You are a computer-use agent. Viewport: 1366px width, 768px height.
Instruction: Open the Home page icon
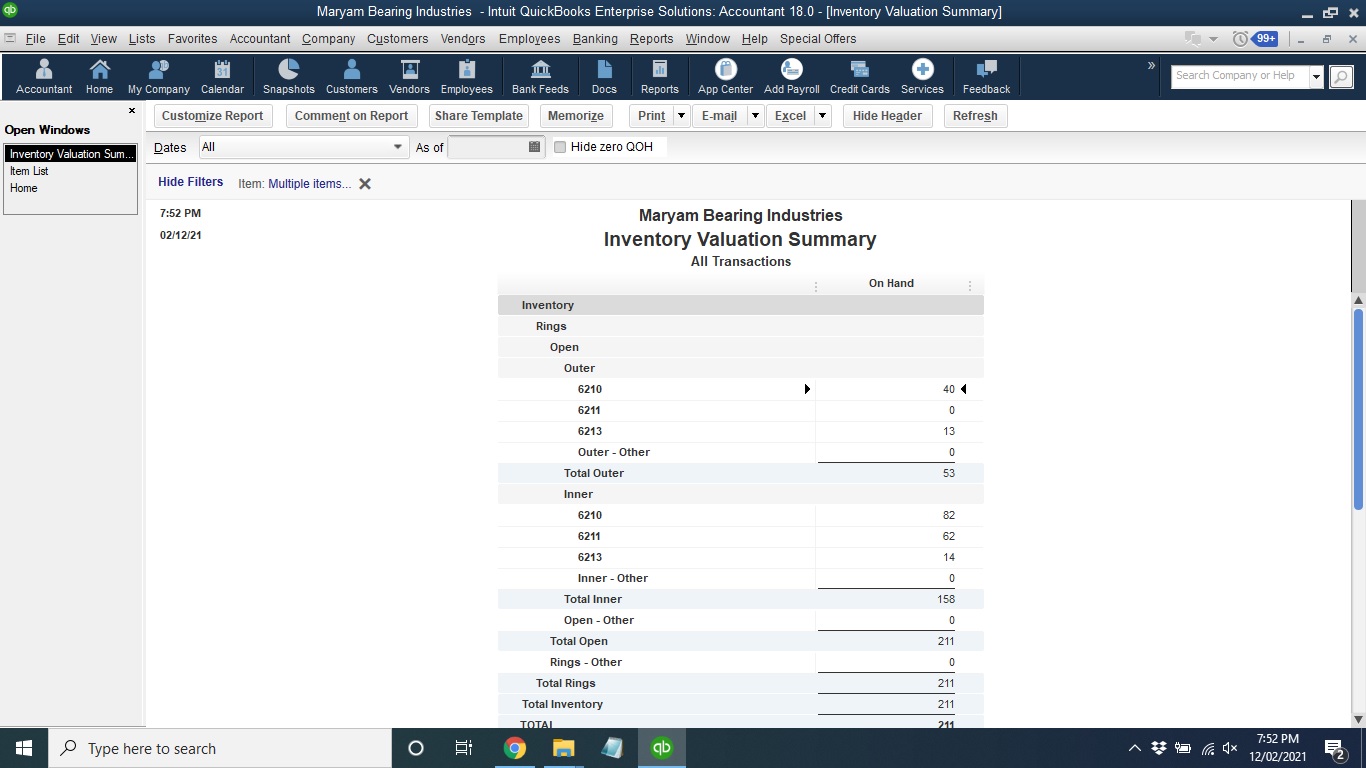tap(99, 75)
